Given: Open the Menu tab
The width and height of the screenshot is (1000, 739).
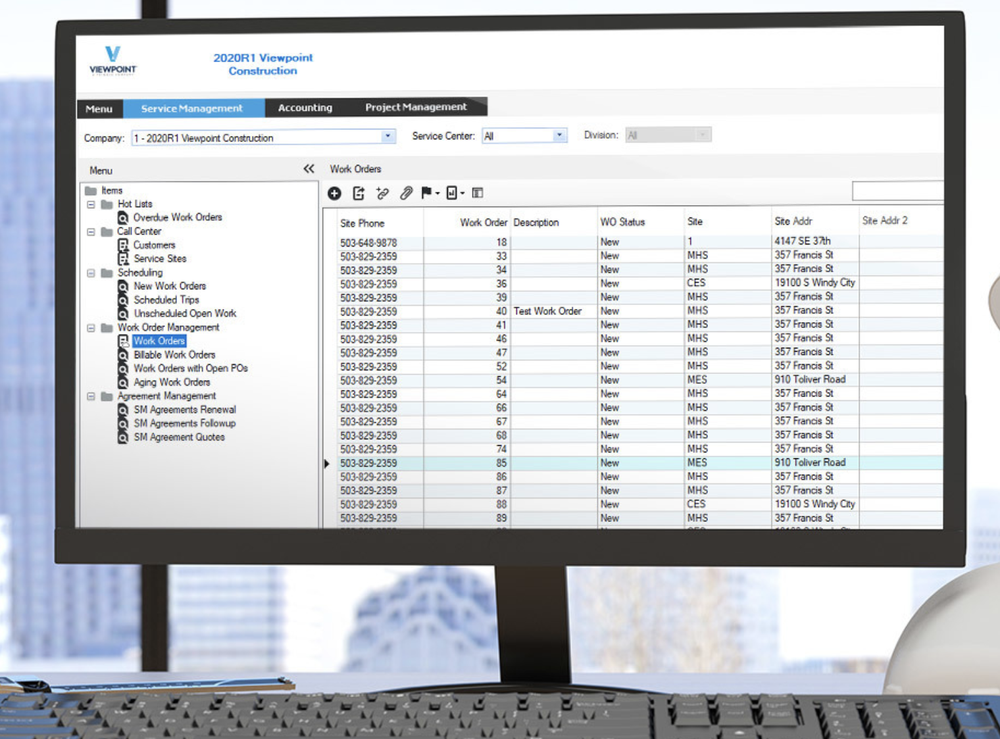Looking at the screenshot, I should [99, 109].
